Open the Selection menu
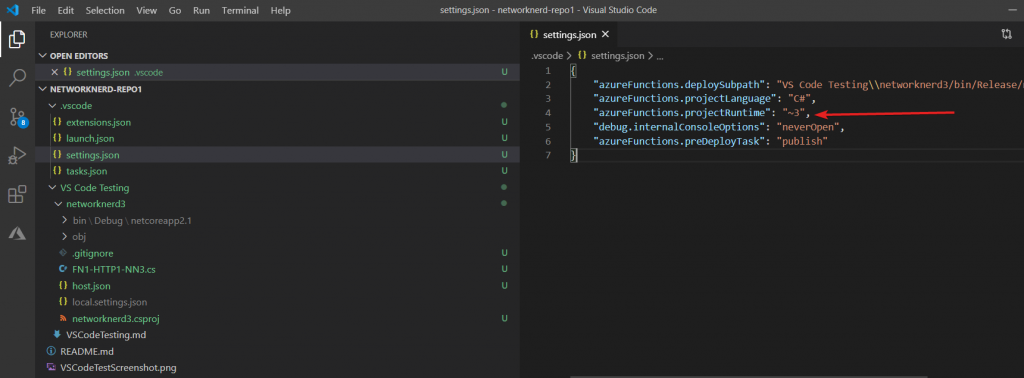Screen dimensions: 1024x378 tap(105, 10)
